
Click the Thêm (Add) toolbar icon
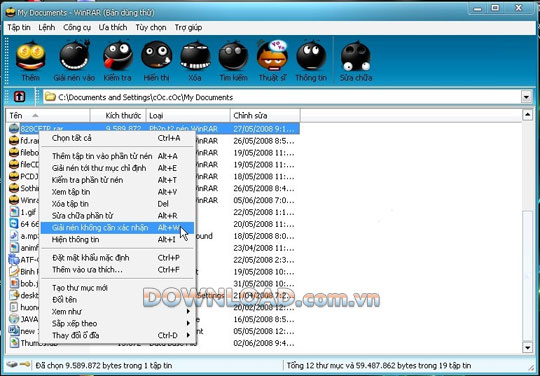[31, 56]
